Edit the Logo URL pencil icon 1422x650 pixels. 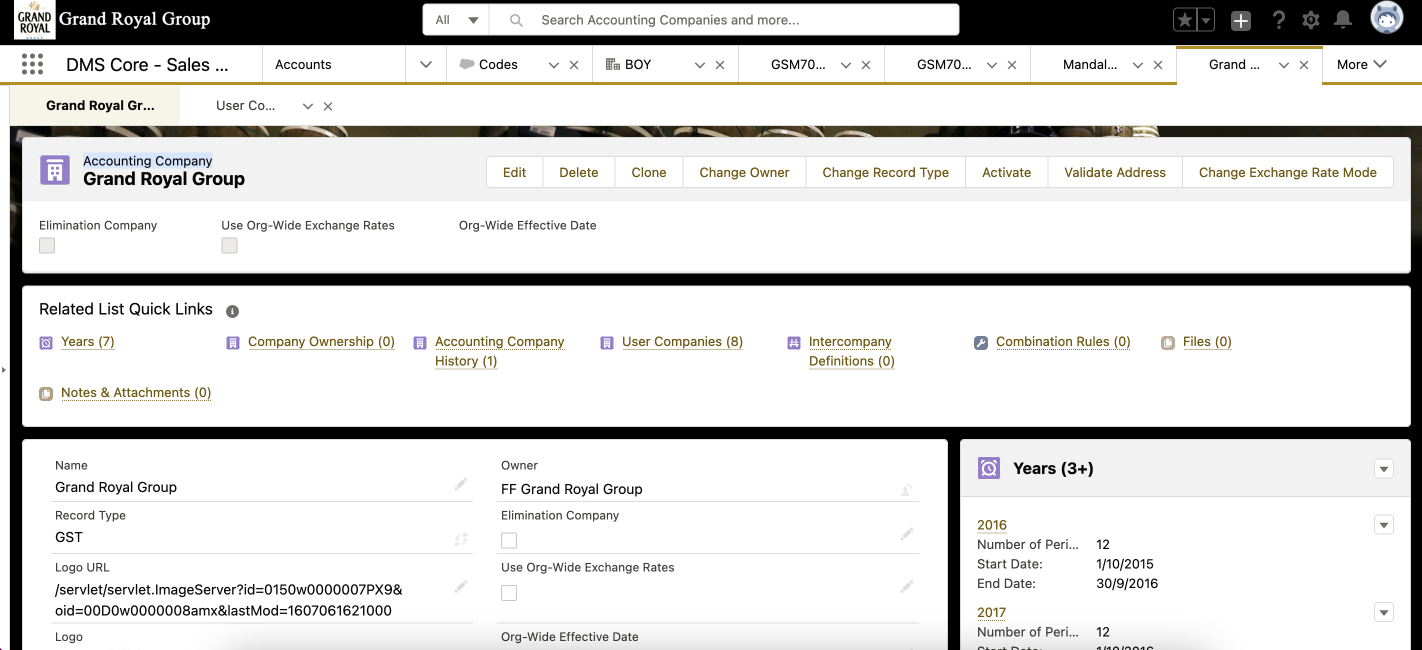coord(461,587)
